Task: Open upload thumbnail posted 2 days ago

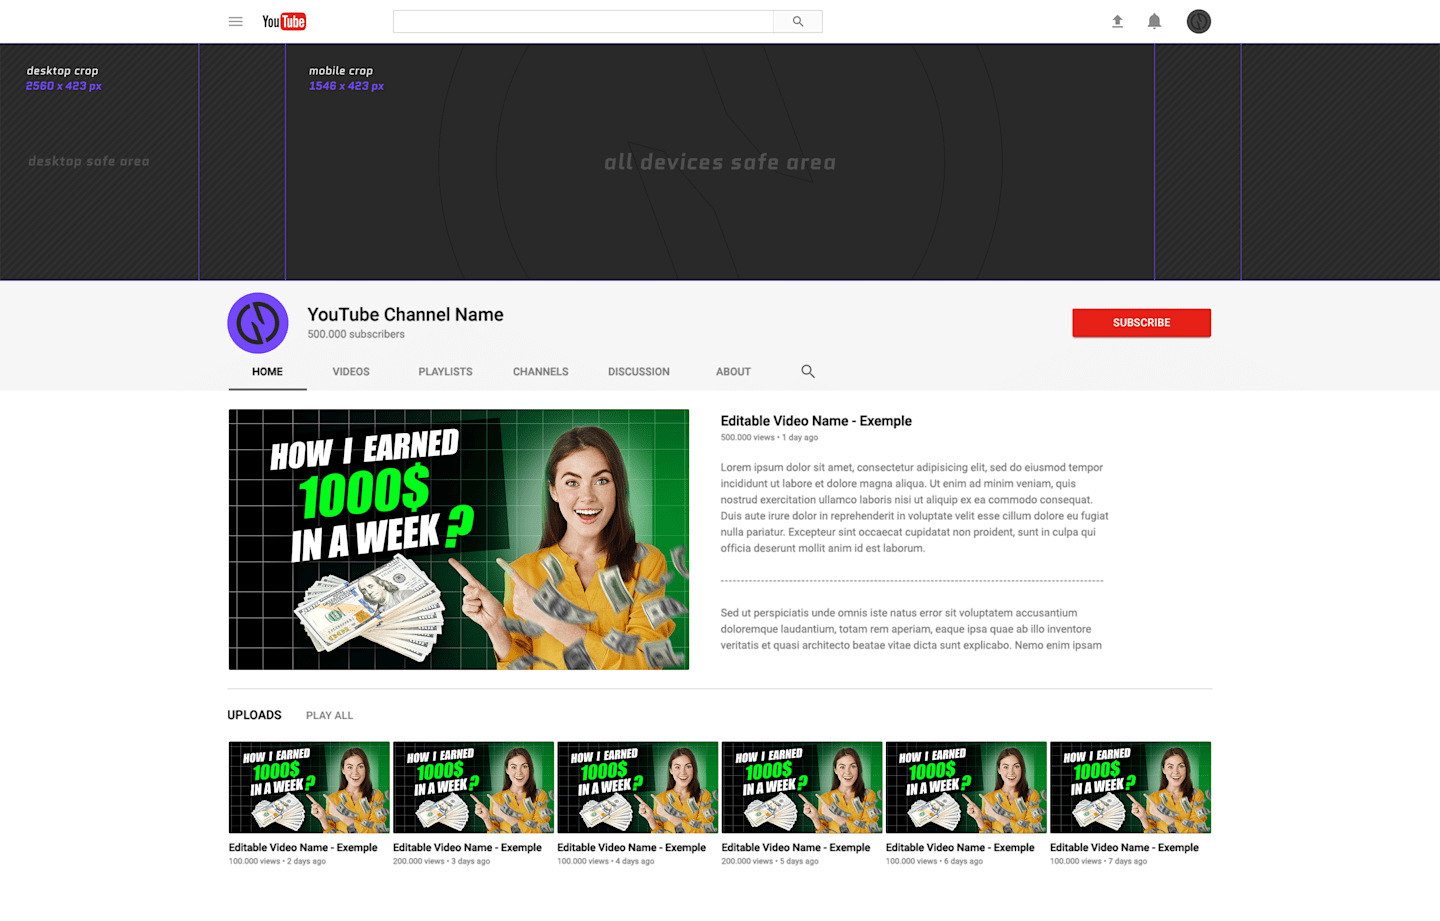Action: click(309, 787)
